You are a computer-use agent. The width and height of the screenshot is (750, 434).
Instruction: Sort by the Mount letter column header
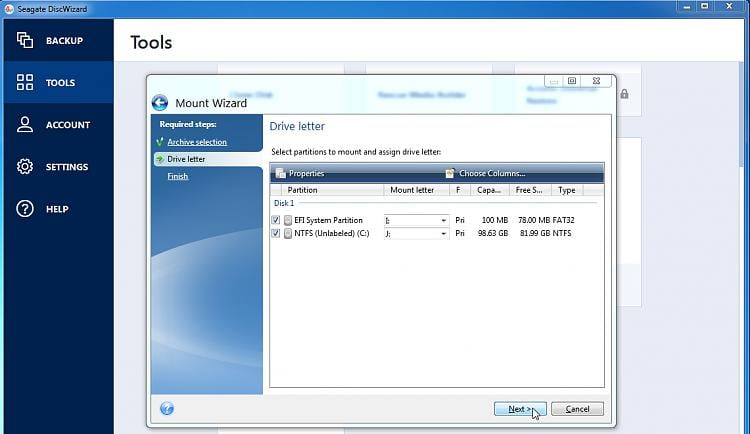[x=416, y=190]
